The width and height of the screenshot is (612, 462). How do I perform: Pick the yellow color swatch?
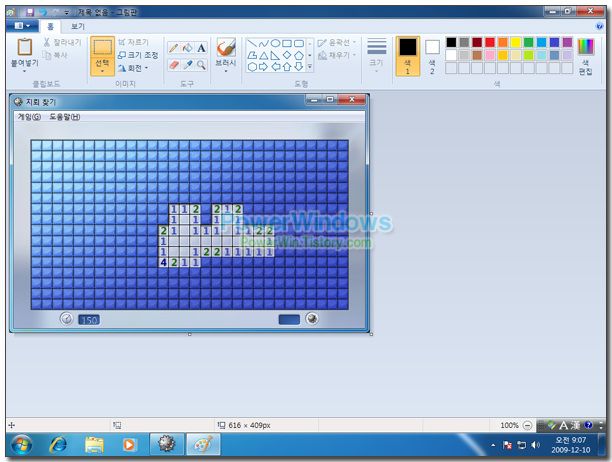point(516,42)
